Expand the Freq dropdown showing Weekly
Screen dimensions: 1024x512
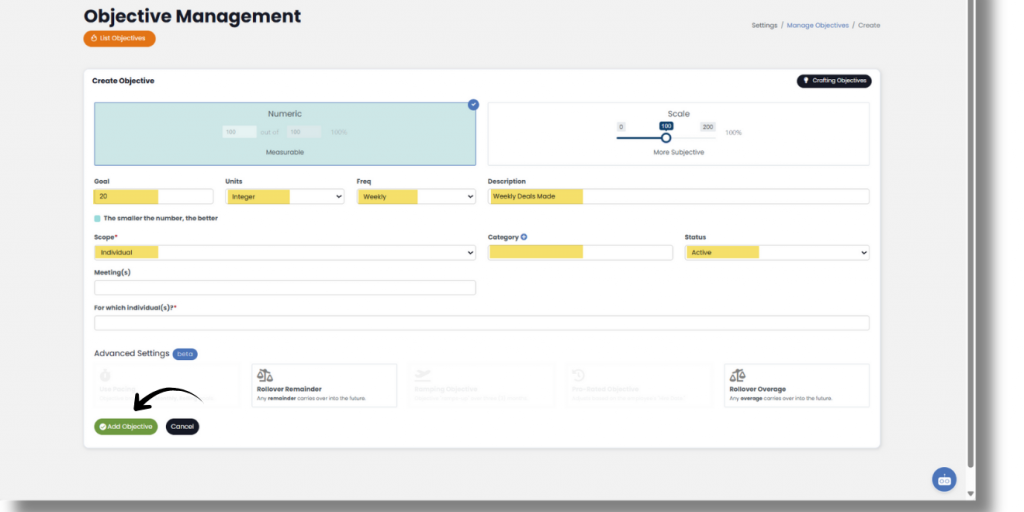pyautogui.click(x=415, y=197)
